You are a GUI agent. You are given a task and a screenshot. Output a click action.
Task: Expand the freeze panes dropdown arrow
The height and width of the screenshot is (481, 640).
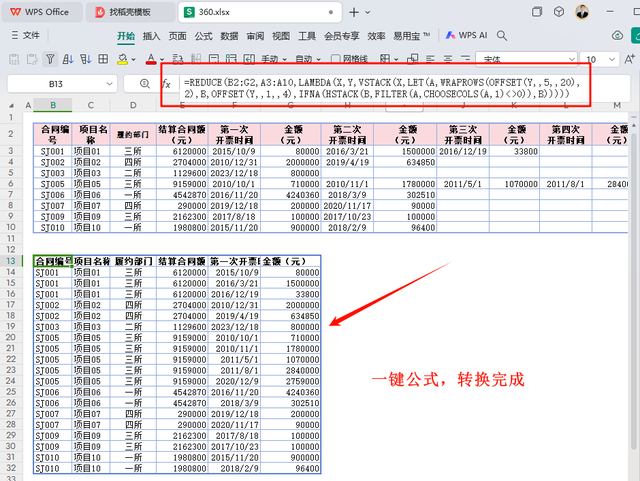(x=396, y=60)
